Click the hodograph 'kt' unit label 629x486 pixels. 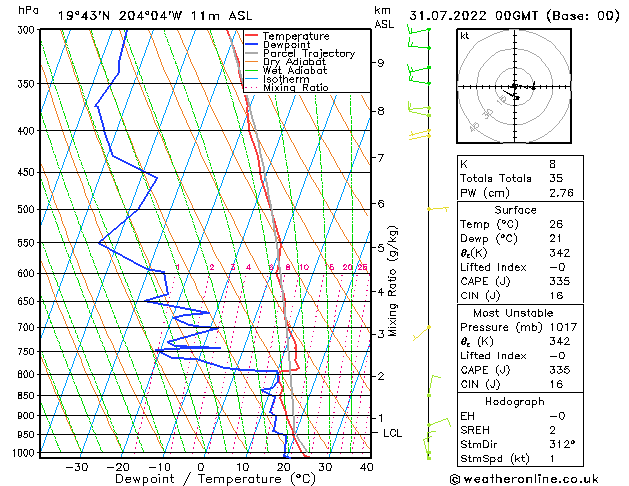click(465, 36)
